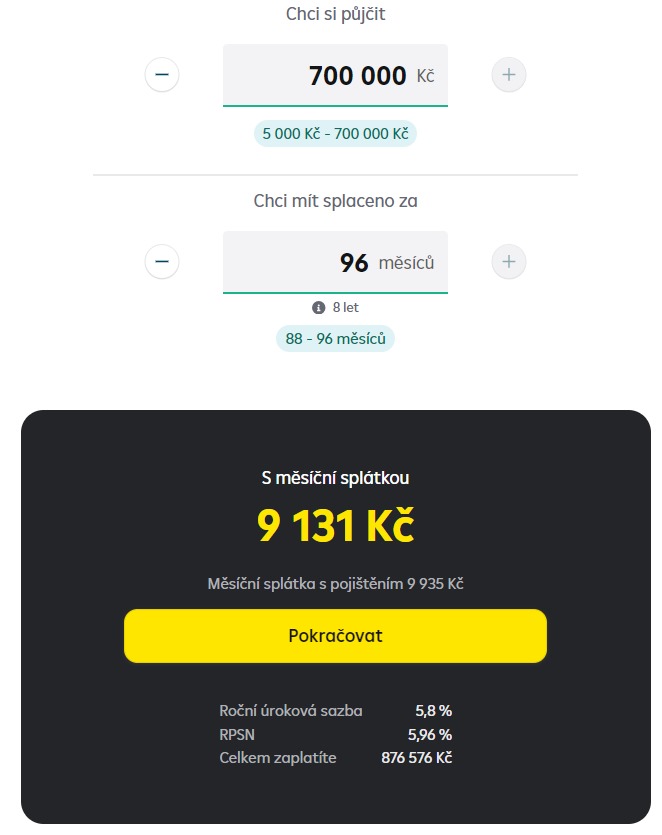662x835 pixels.
Task: Focus the 96 měsíců duration field
Action: 335,263
